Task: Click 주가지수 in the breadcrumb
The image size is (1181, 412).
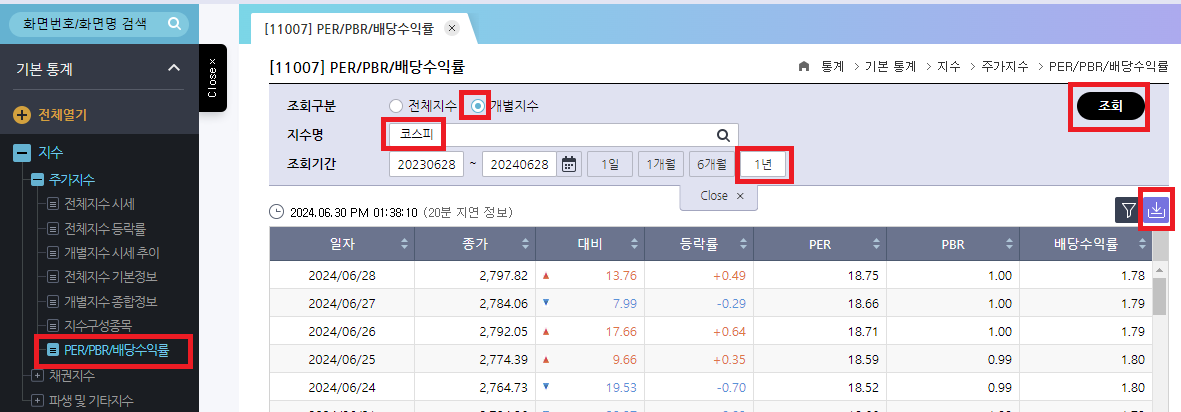Action: 1005,66
